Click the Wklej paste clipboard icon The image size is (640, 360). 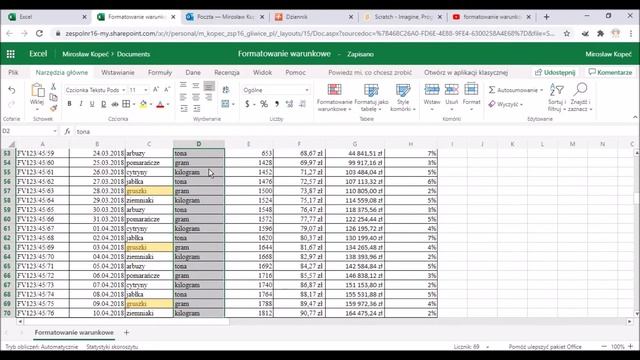[37, 90]
